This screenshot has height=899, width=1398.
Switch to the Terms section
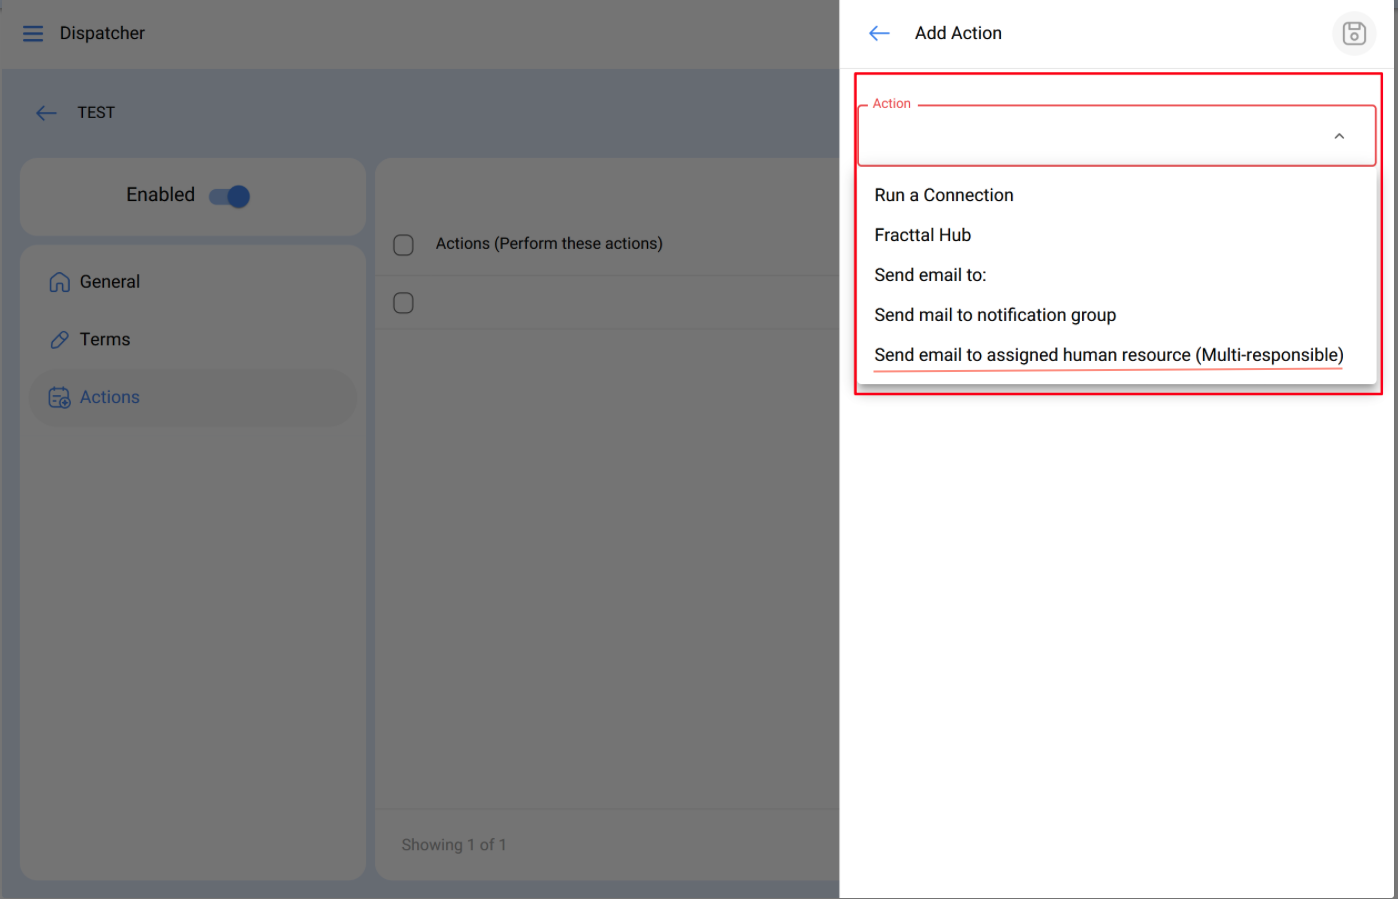tap(105, 340)
